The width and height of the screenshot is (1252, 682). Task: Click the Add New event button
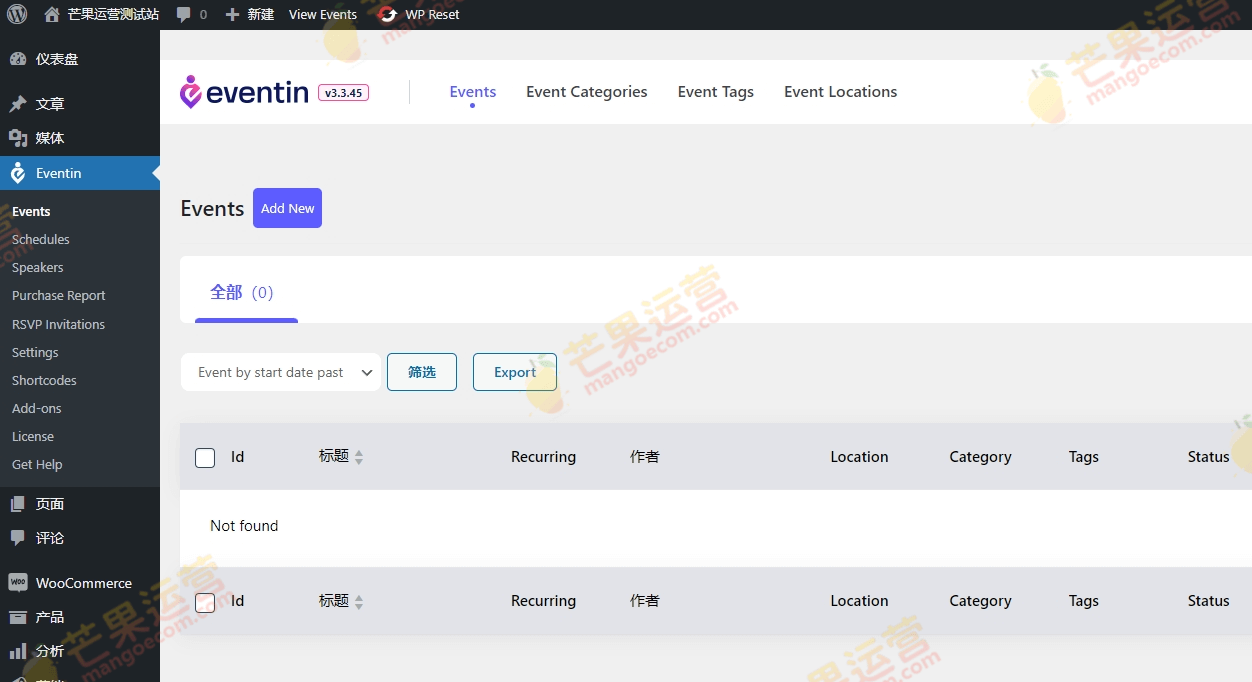(287, 208)
